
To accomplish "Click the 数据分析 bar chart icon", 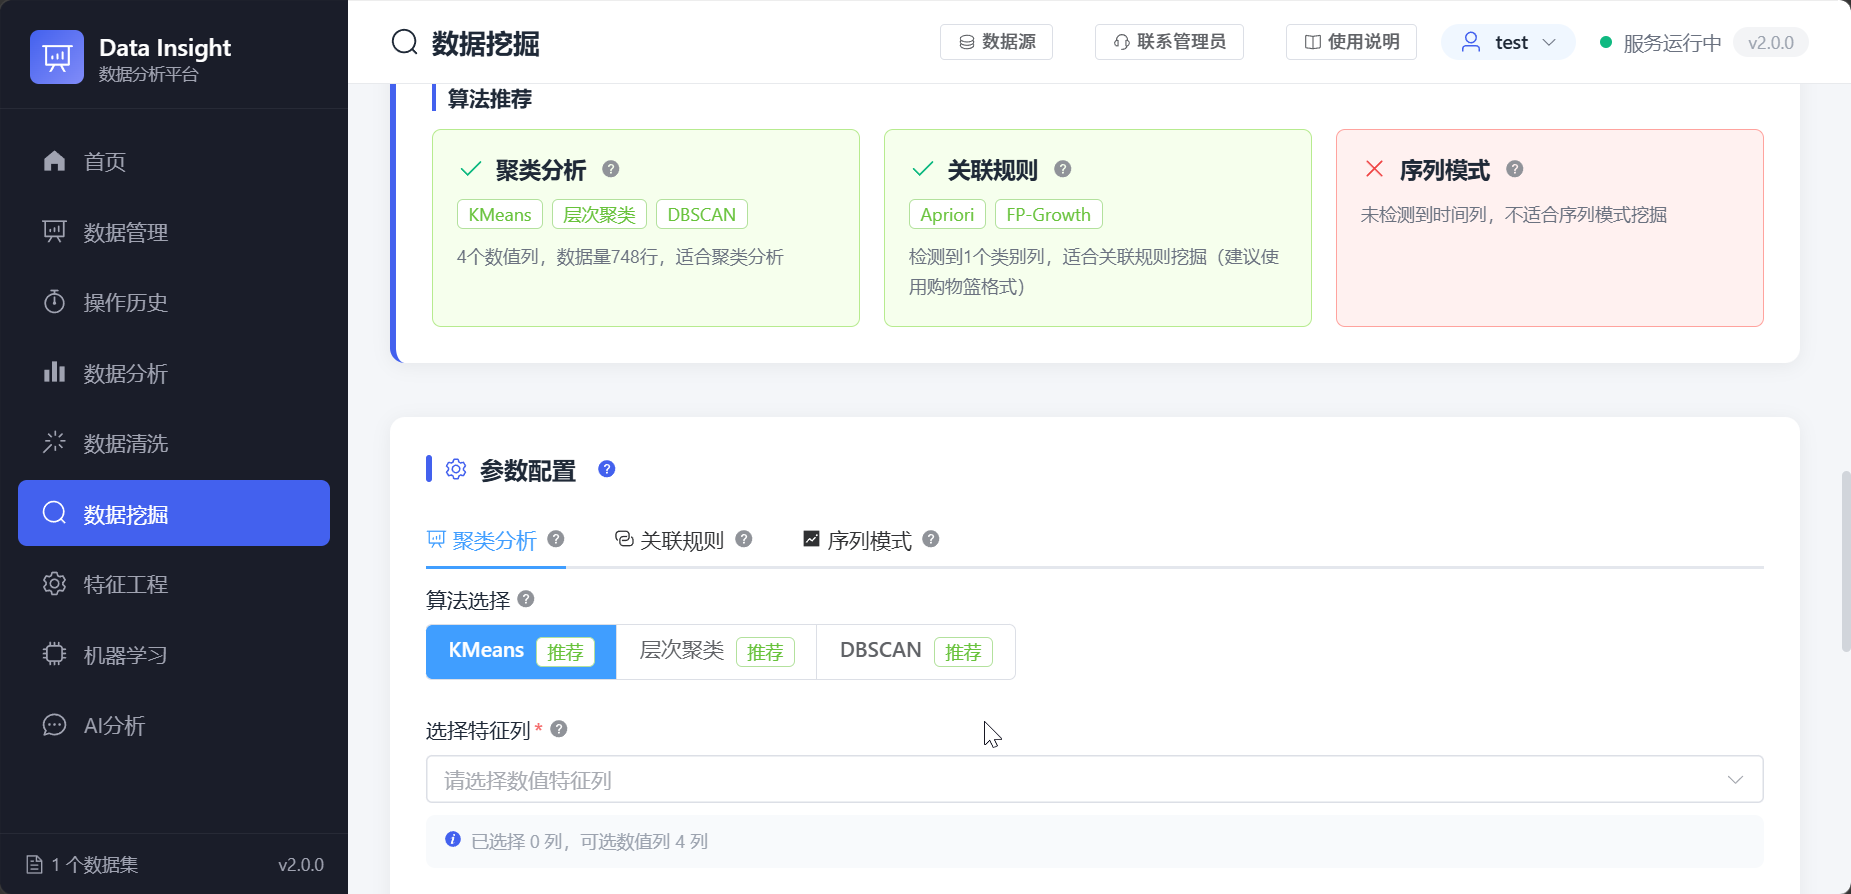I will coord(55,373).
